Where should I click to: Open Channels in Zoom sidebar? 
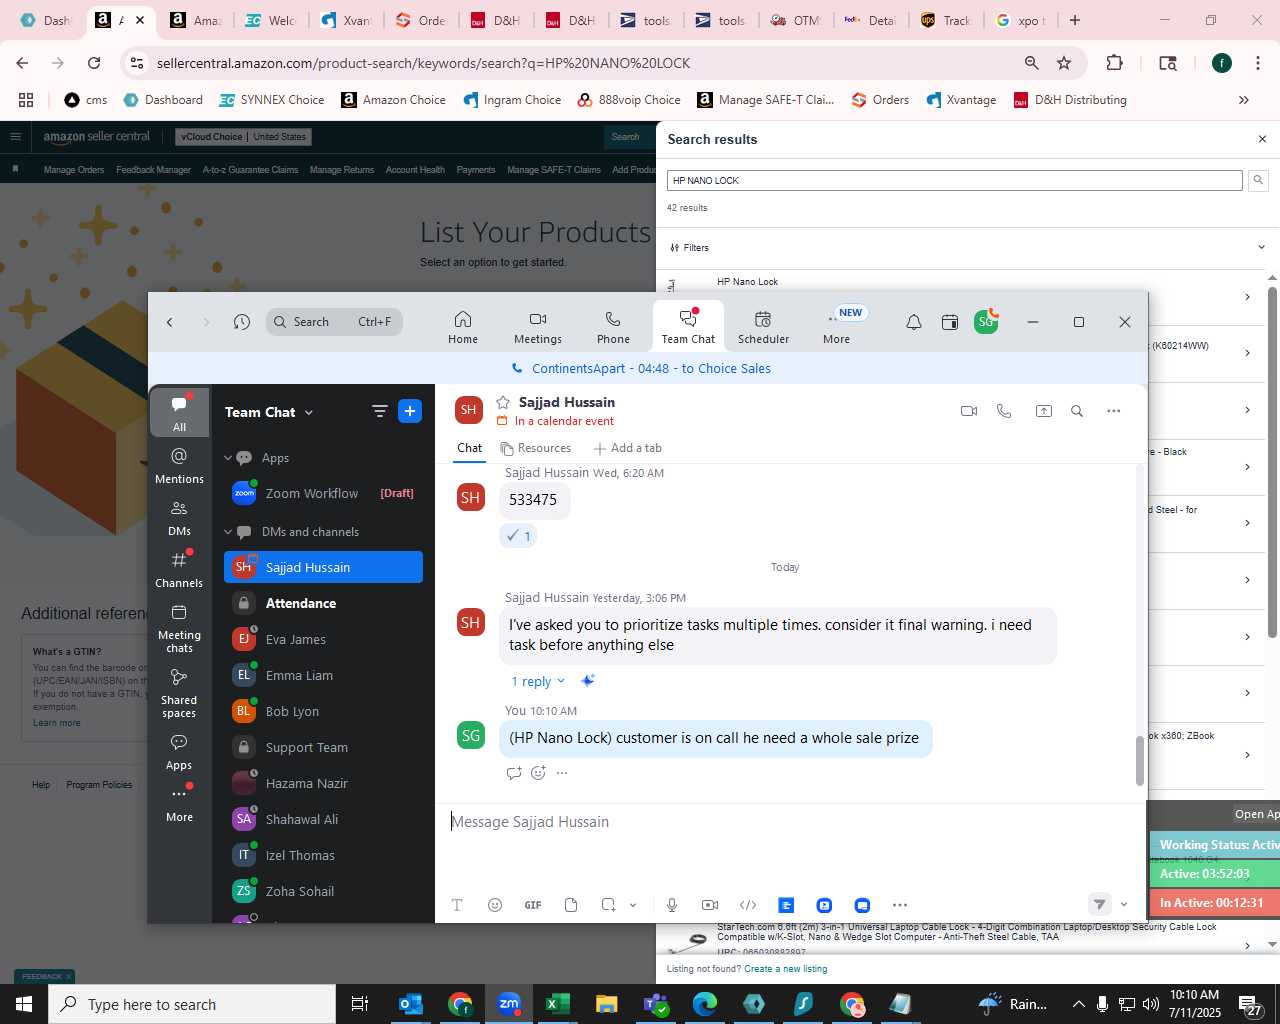(x=179, y=570)
